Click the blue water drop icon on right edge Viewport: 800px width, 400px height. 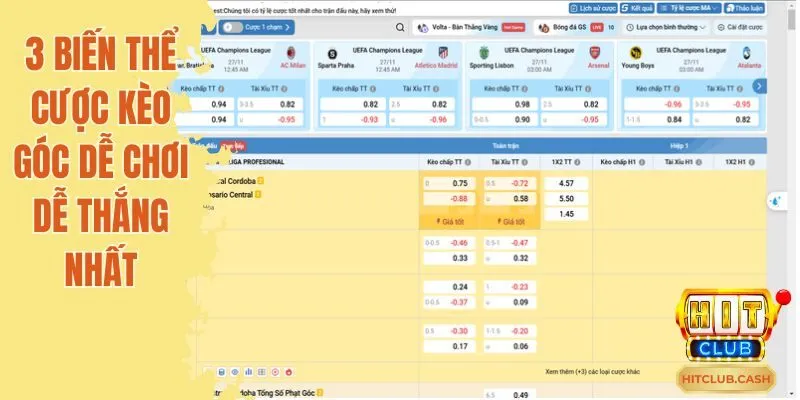[x=775, y=201]
